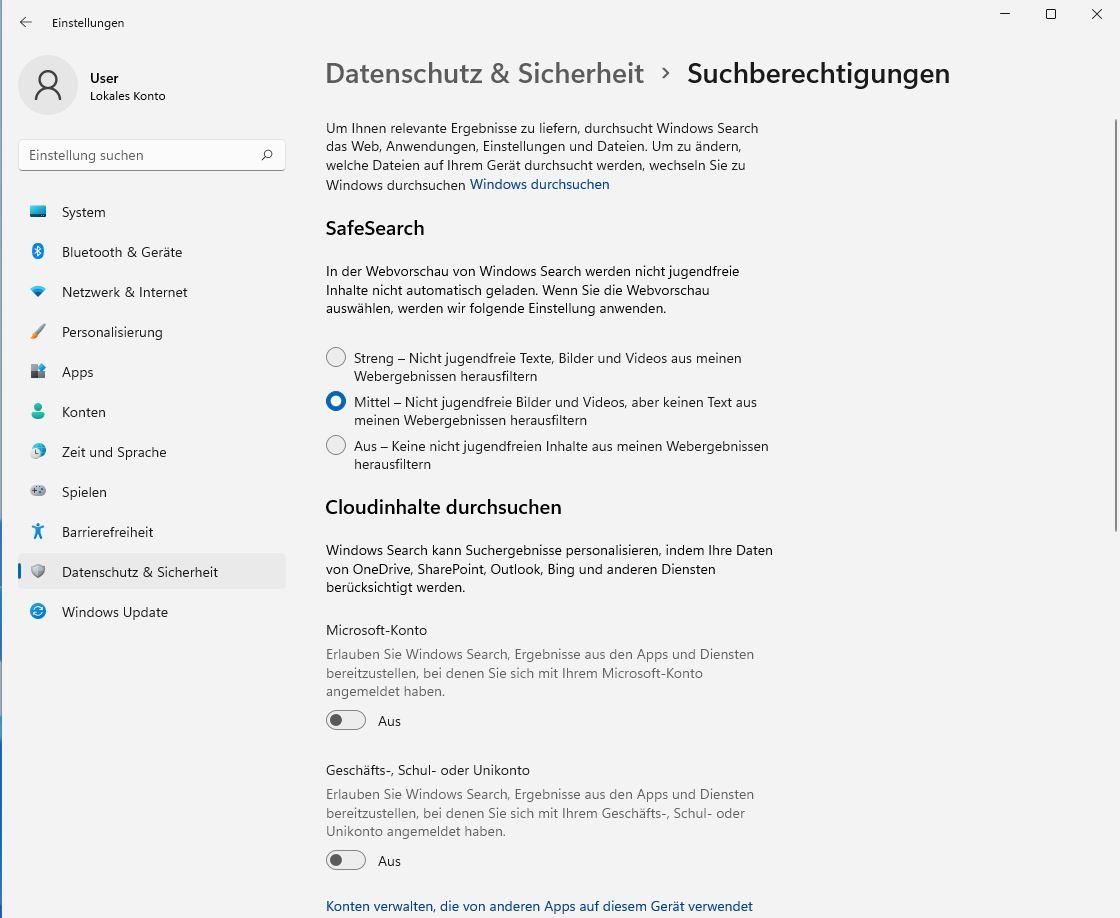Open the Windows durchsuchen link

pos(539,184)
